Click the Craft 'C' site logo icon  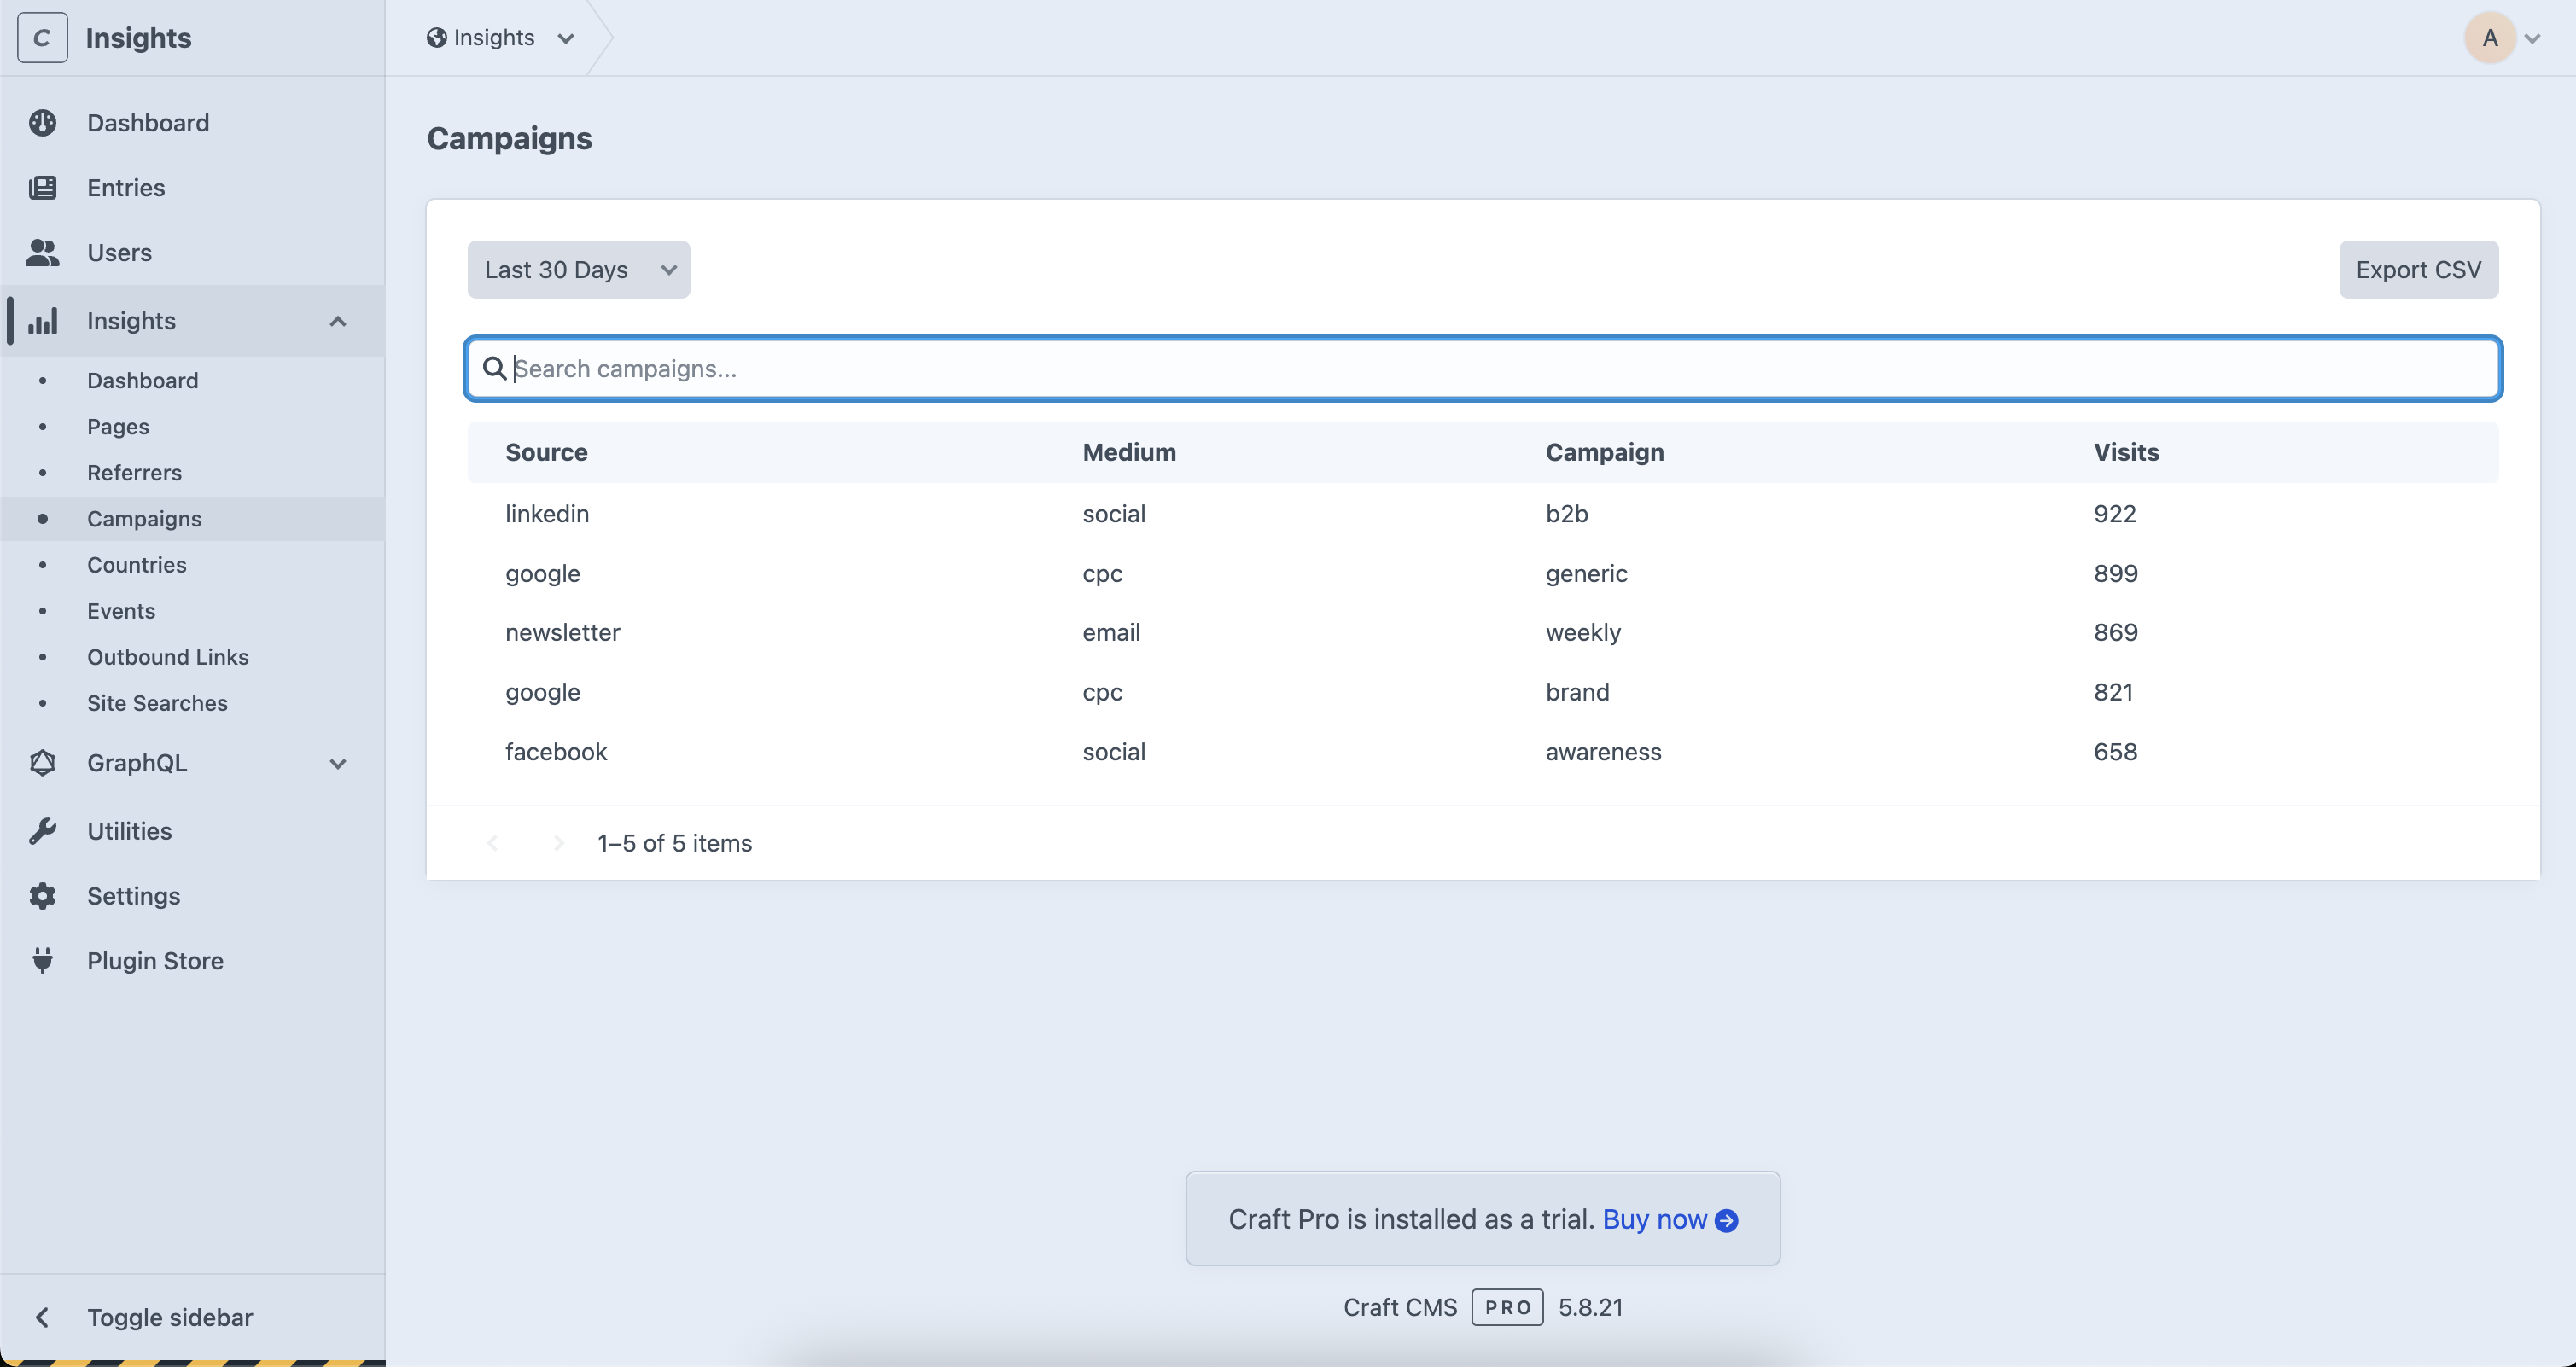(42, 38)
